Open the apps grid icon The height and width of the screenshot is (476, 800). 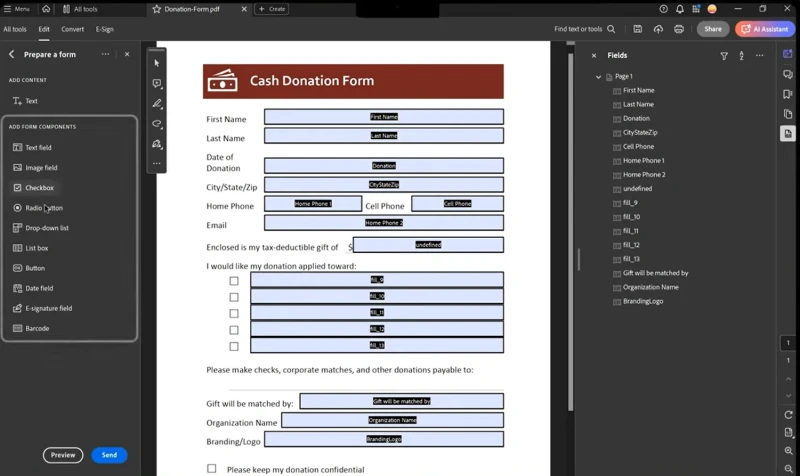696,9
